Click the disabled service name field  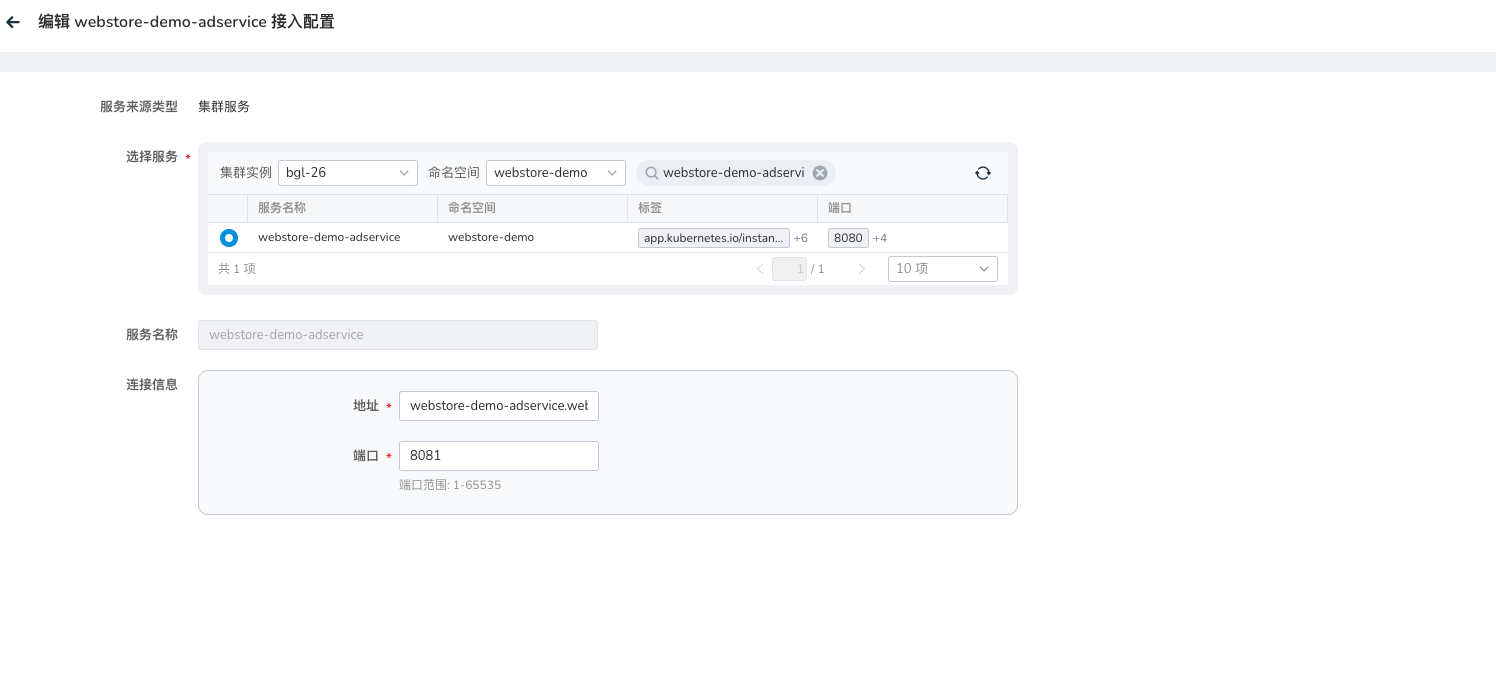[397, 335]
